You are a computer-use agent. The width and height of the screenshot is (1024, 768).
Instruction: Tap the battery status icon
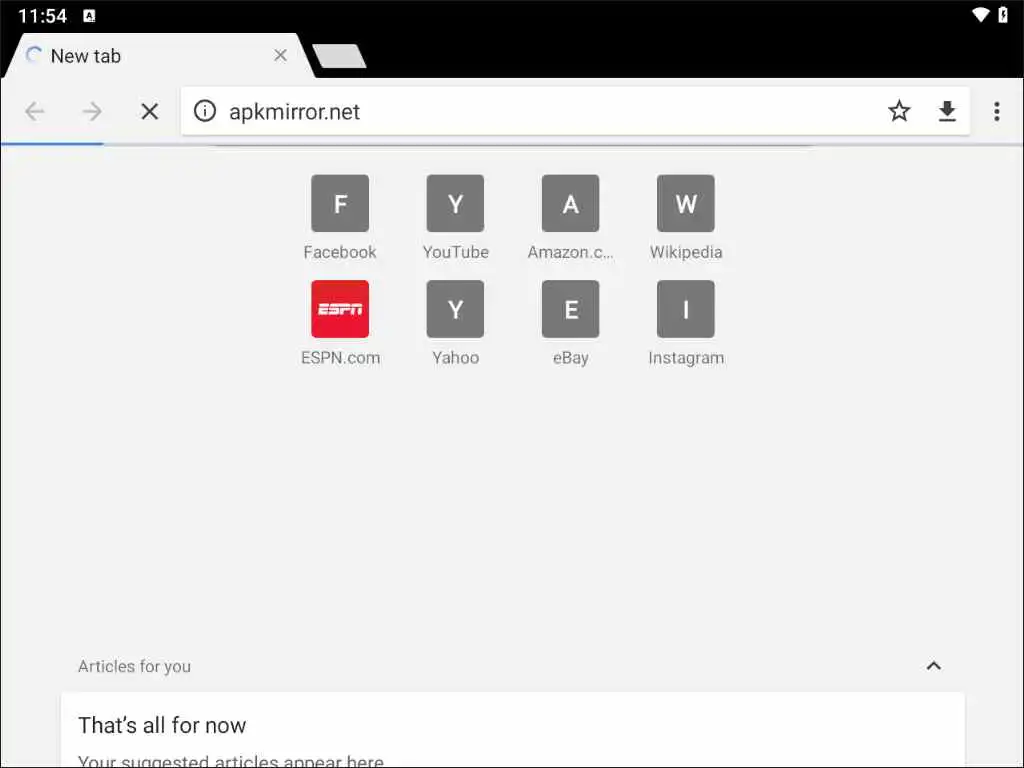coord(1004,15)
